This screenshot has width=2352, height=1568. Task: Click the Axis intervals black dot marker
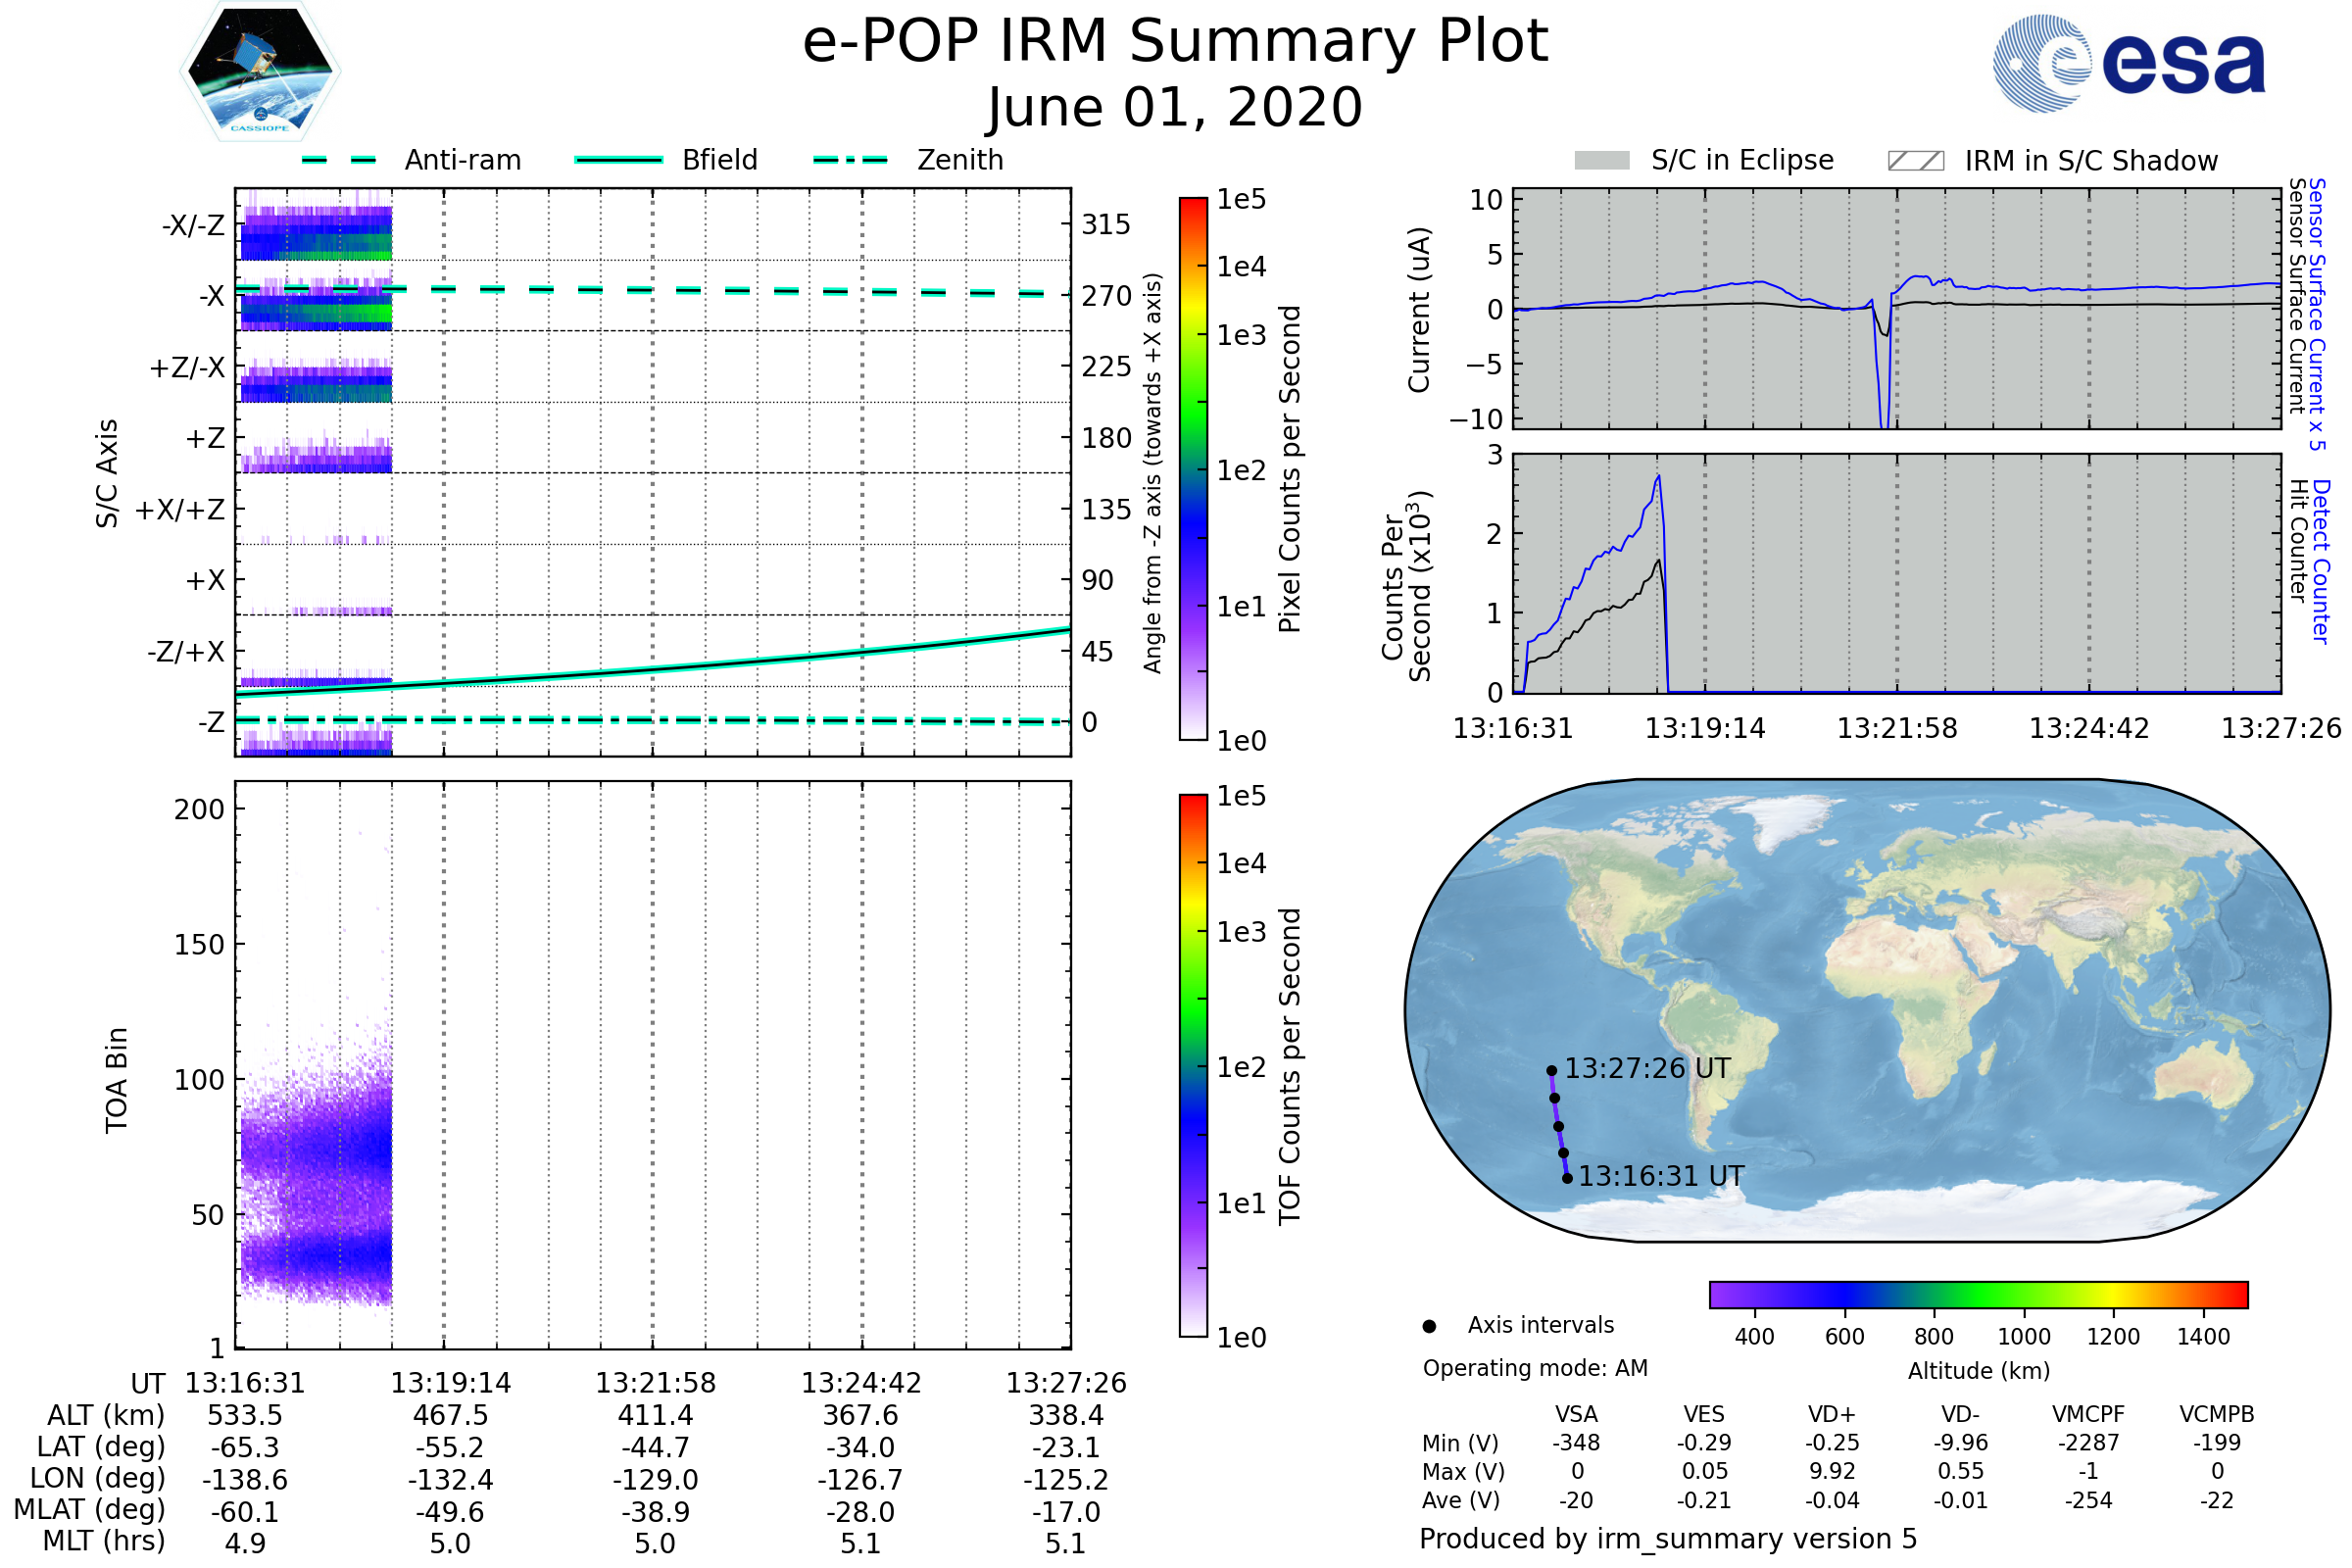(1429, 1326)
